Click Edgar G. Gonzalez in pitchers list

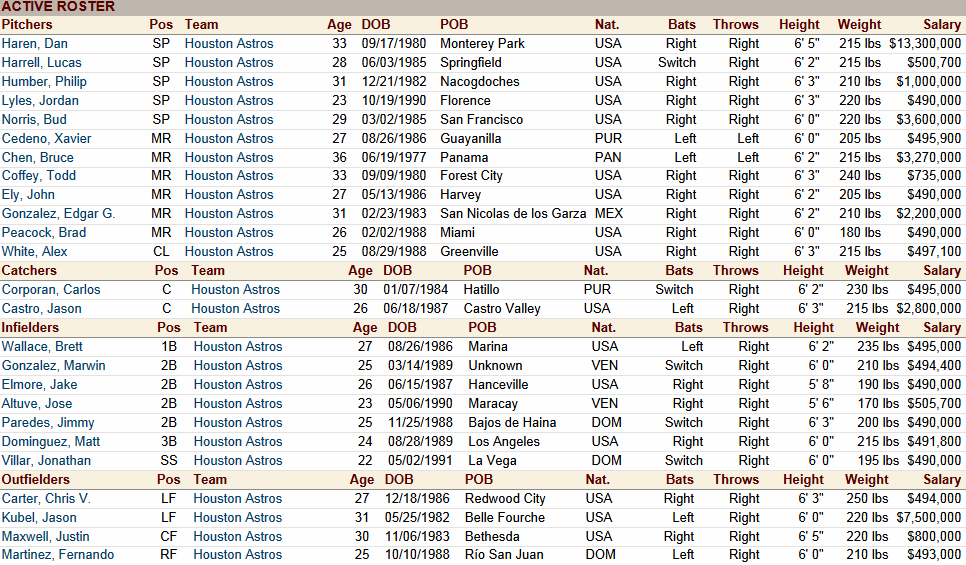coord(58,213)
